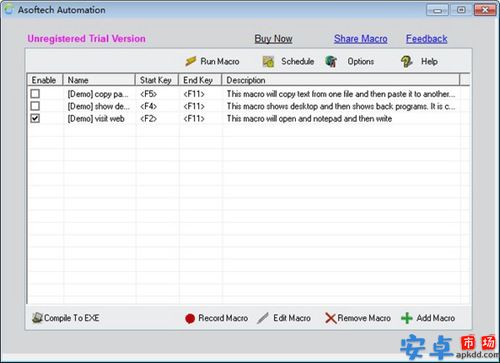
Task: Enable the show desktop demo macro checkbox
Action: [x=35, y=106]
